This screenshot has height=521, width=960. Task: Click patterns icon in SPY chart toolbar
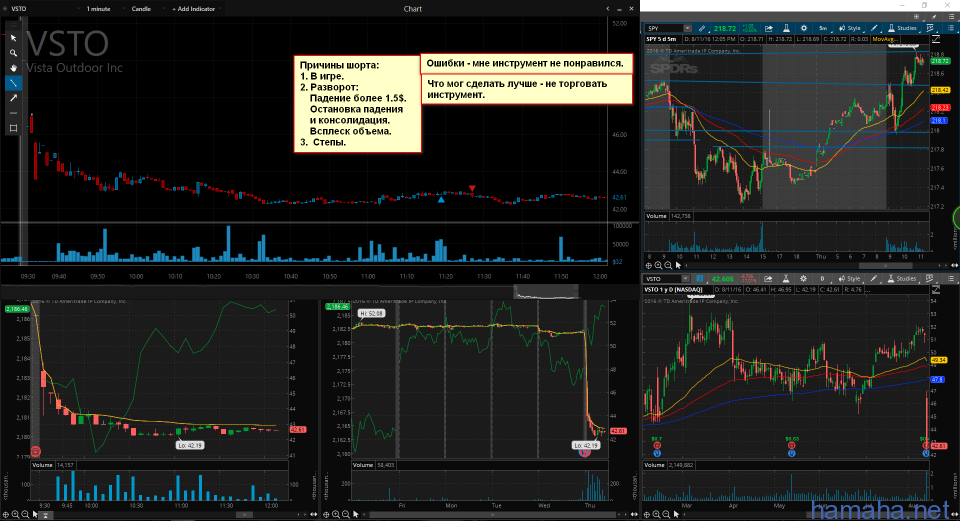[x=931, y=28]
